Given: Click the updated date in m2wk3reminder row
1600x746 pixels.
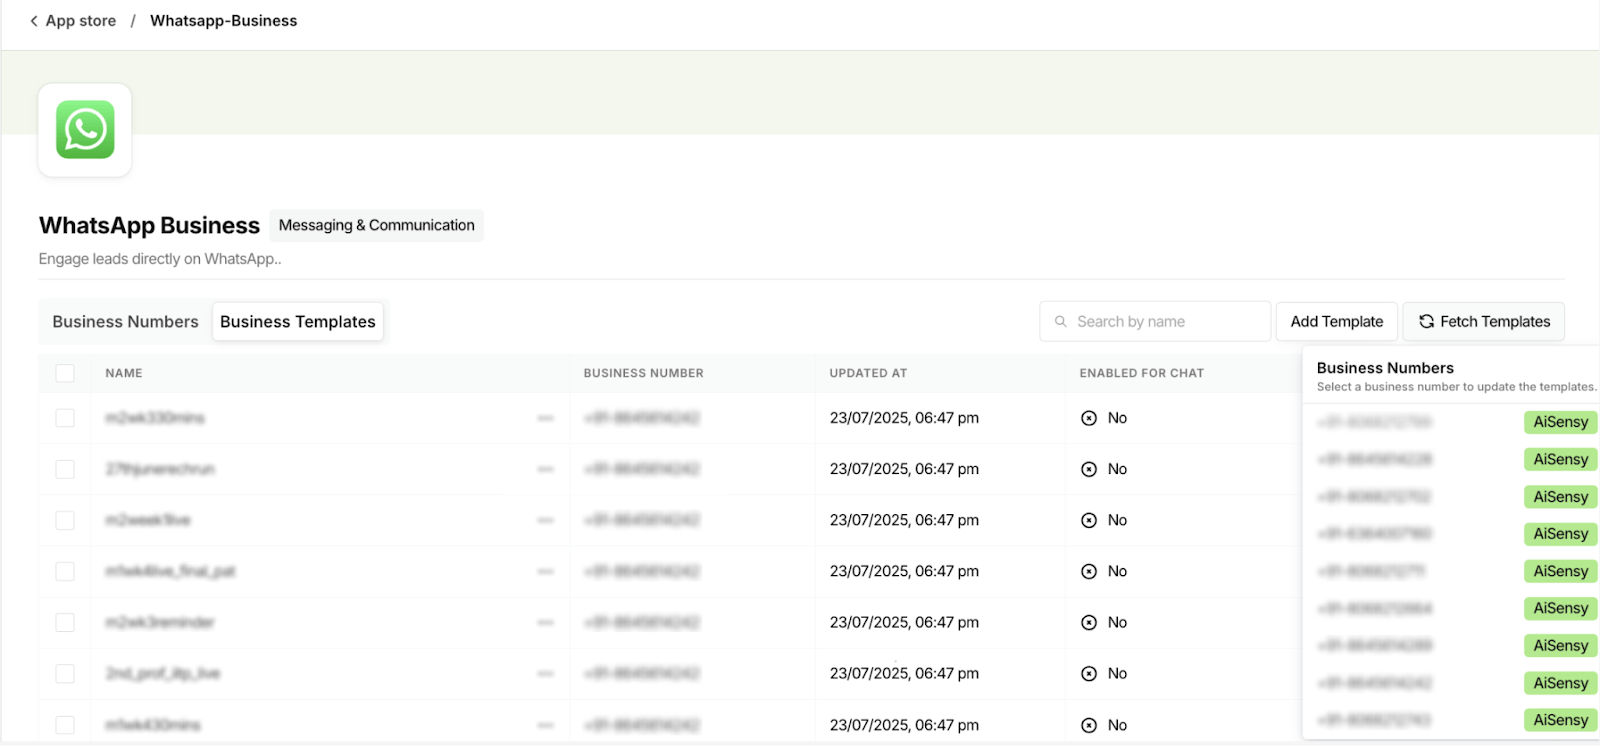Looking at the screenshot, I should pos(904,622).
